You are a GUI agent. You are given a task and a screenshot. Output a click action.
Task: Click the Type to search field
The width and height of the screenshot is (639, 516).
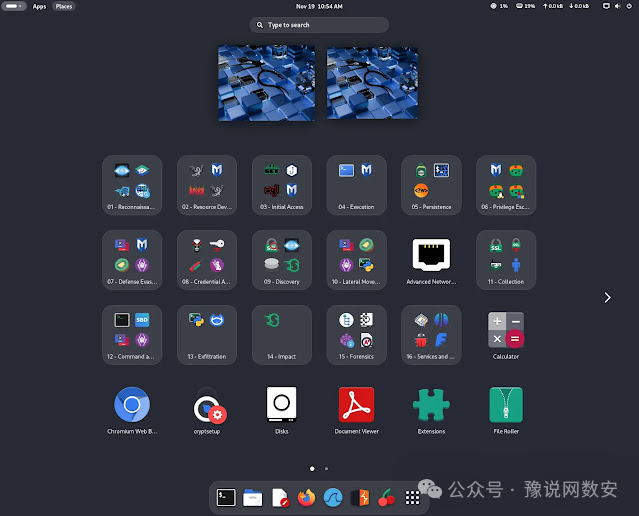tap(319, 25)
